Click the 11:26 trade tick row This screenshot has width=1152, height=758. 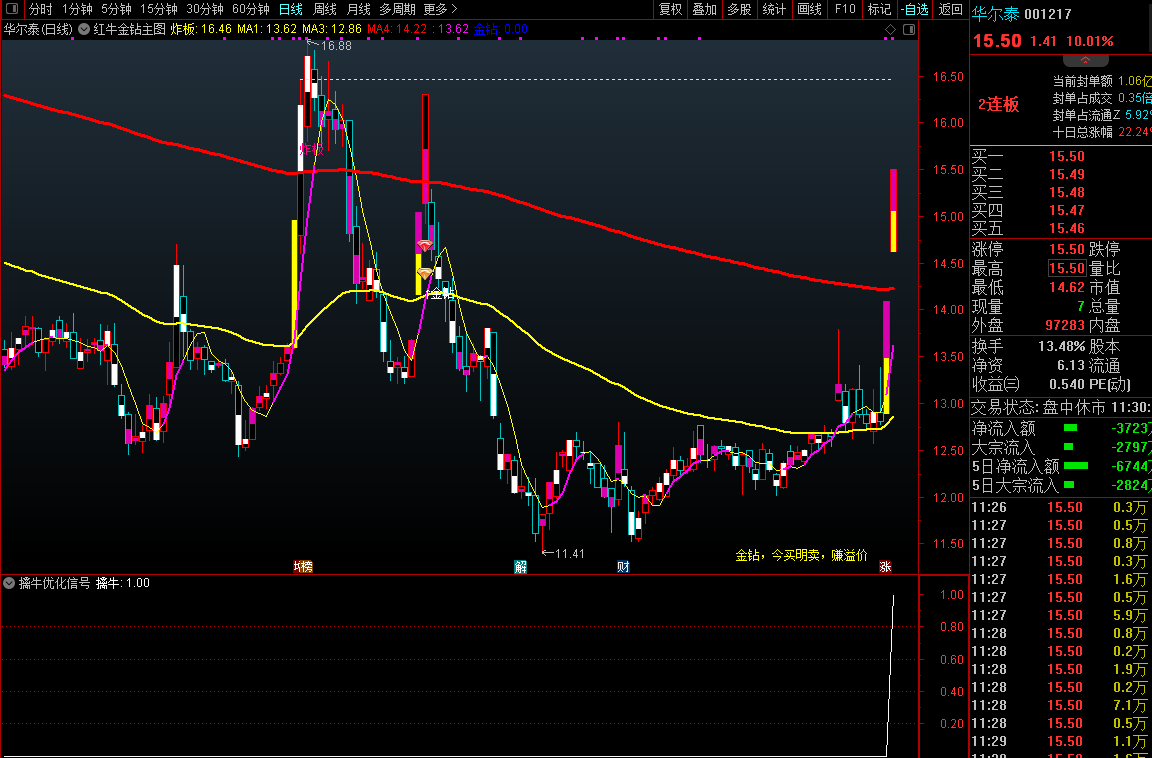pyautogui.click(x=1061, y=508)
